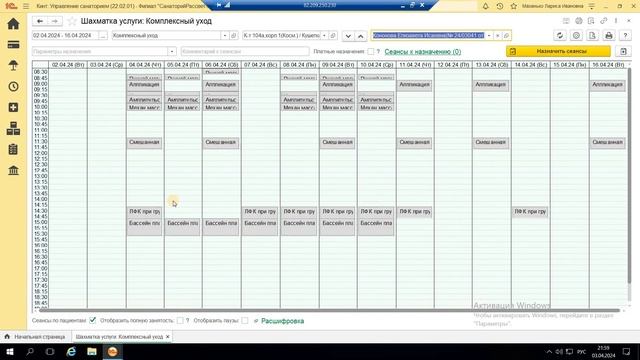This screenshot has height=360, width=640.
Task: Move to next with down chevron button
Action: [x=348, y=36]
